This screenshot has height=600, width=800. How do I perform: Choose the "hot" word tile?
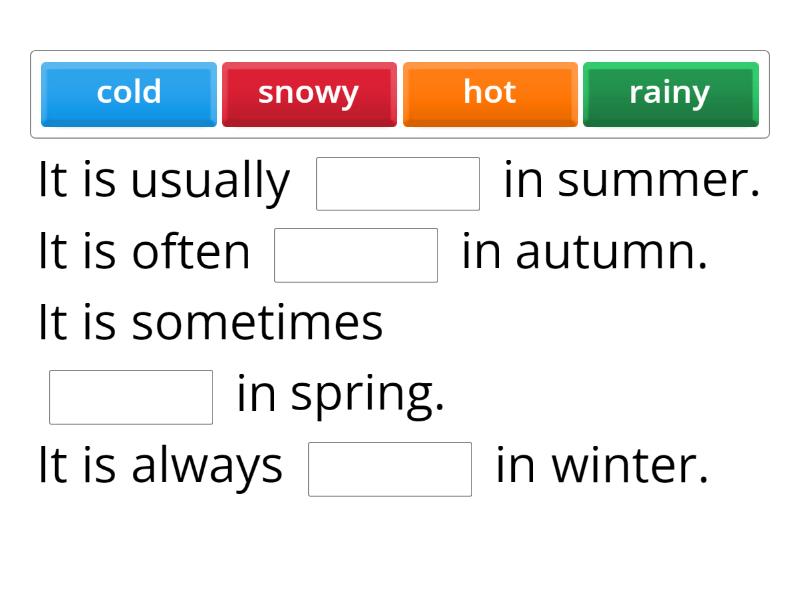click(490, 94)
